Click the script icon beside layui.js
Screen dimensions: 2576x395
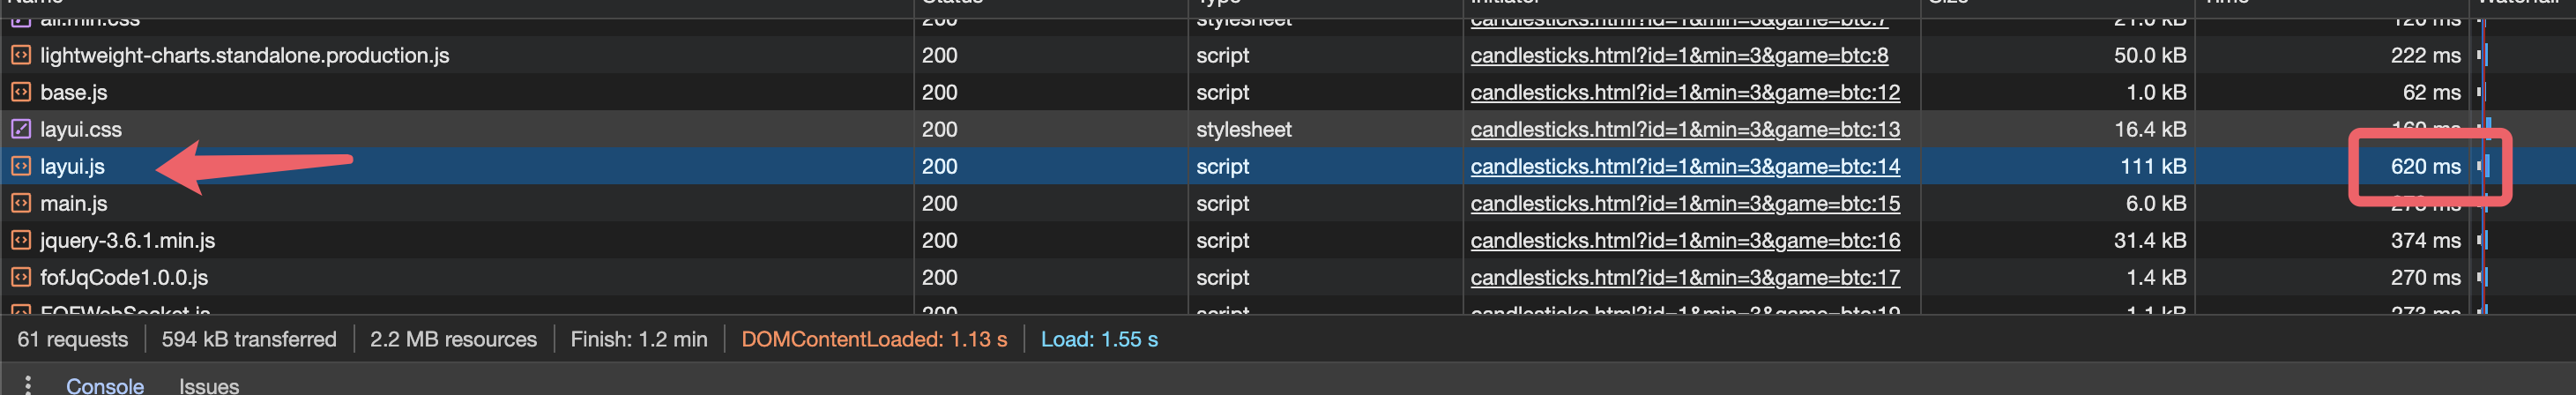pos(21,166)
